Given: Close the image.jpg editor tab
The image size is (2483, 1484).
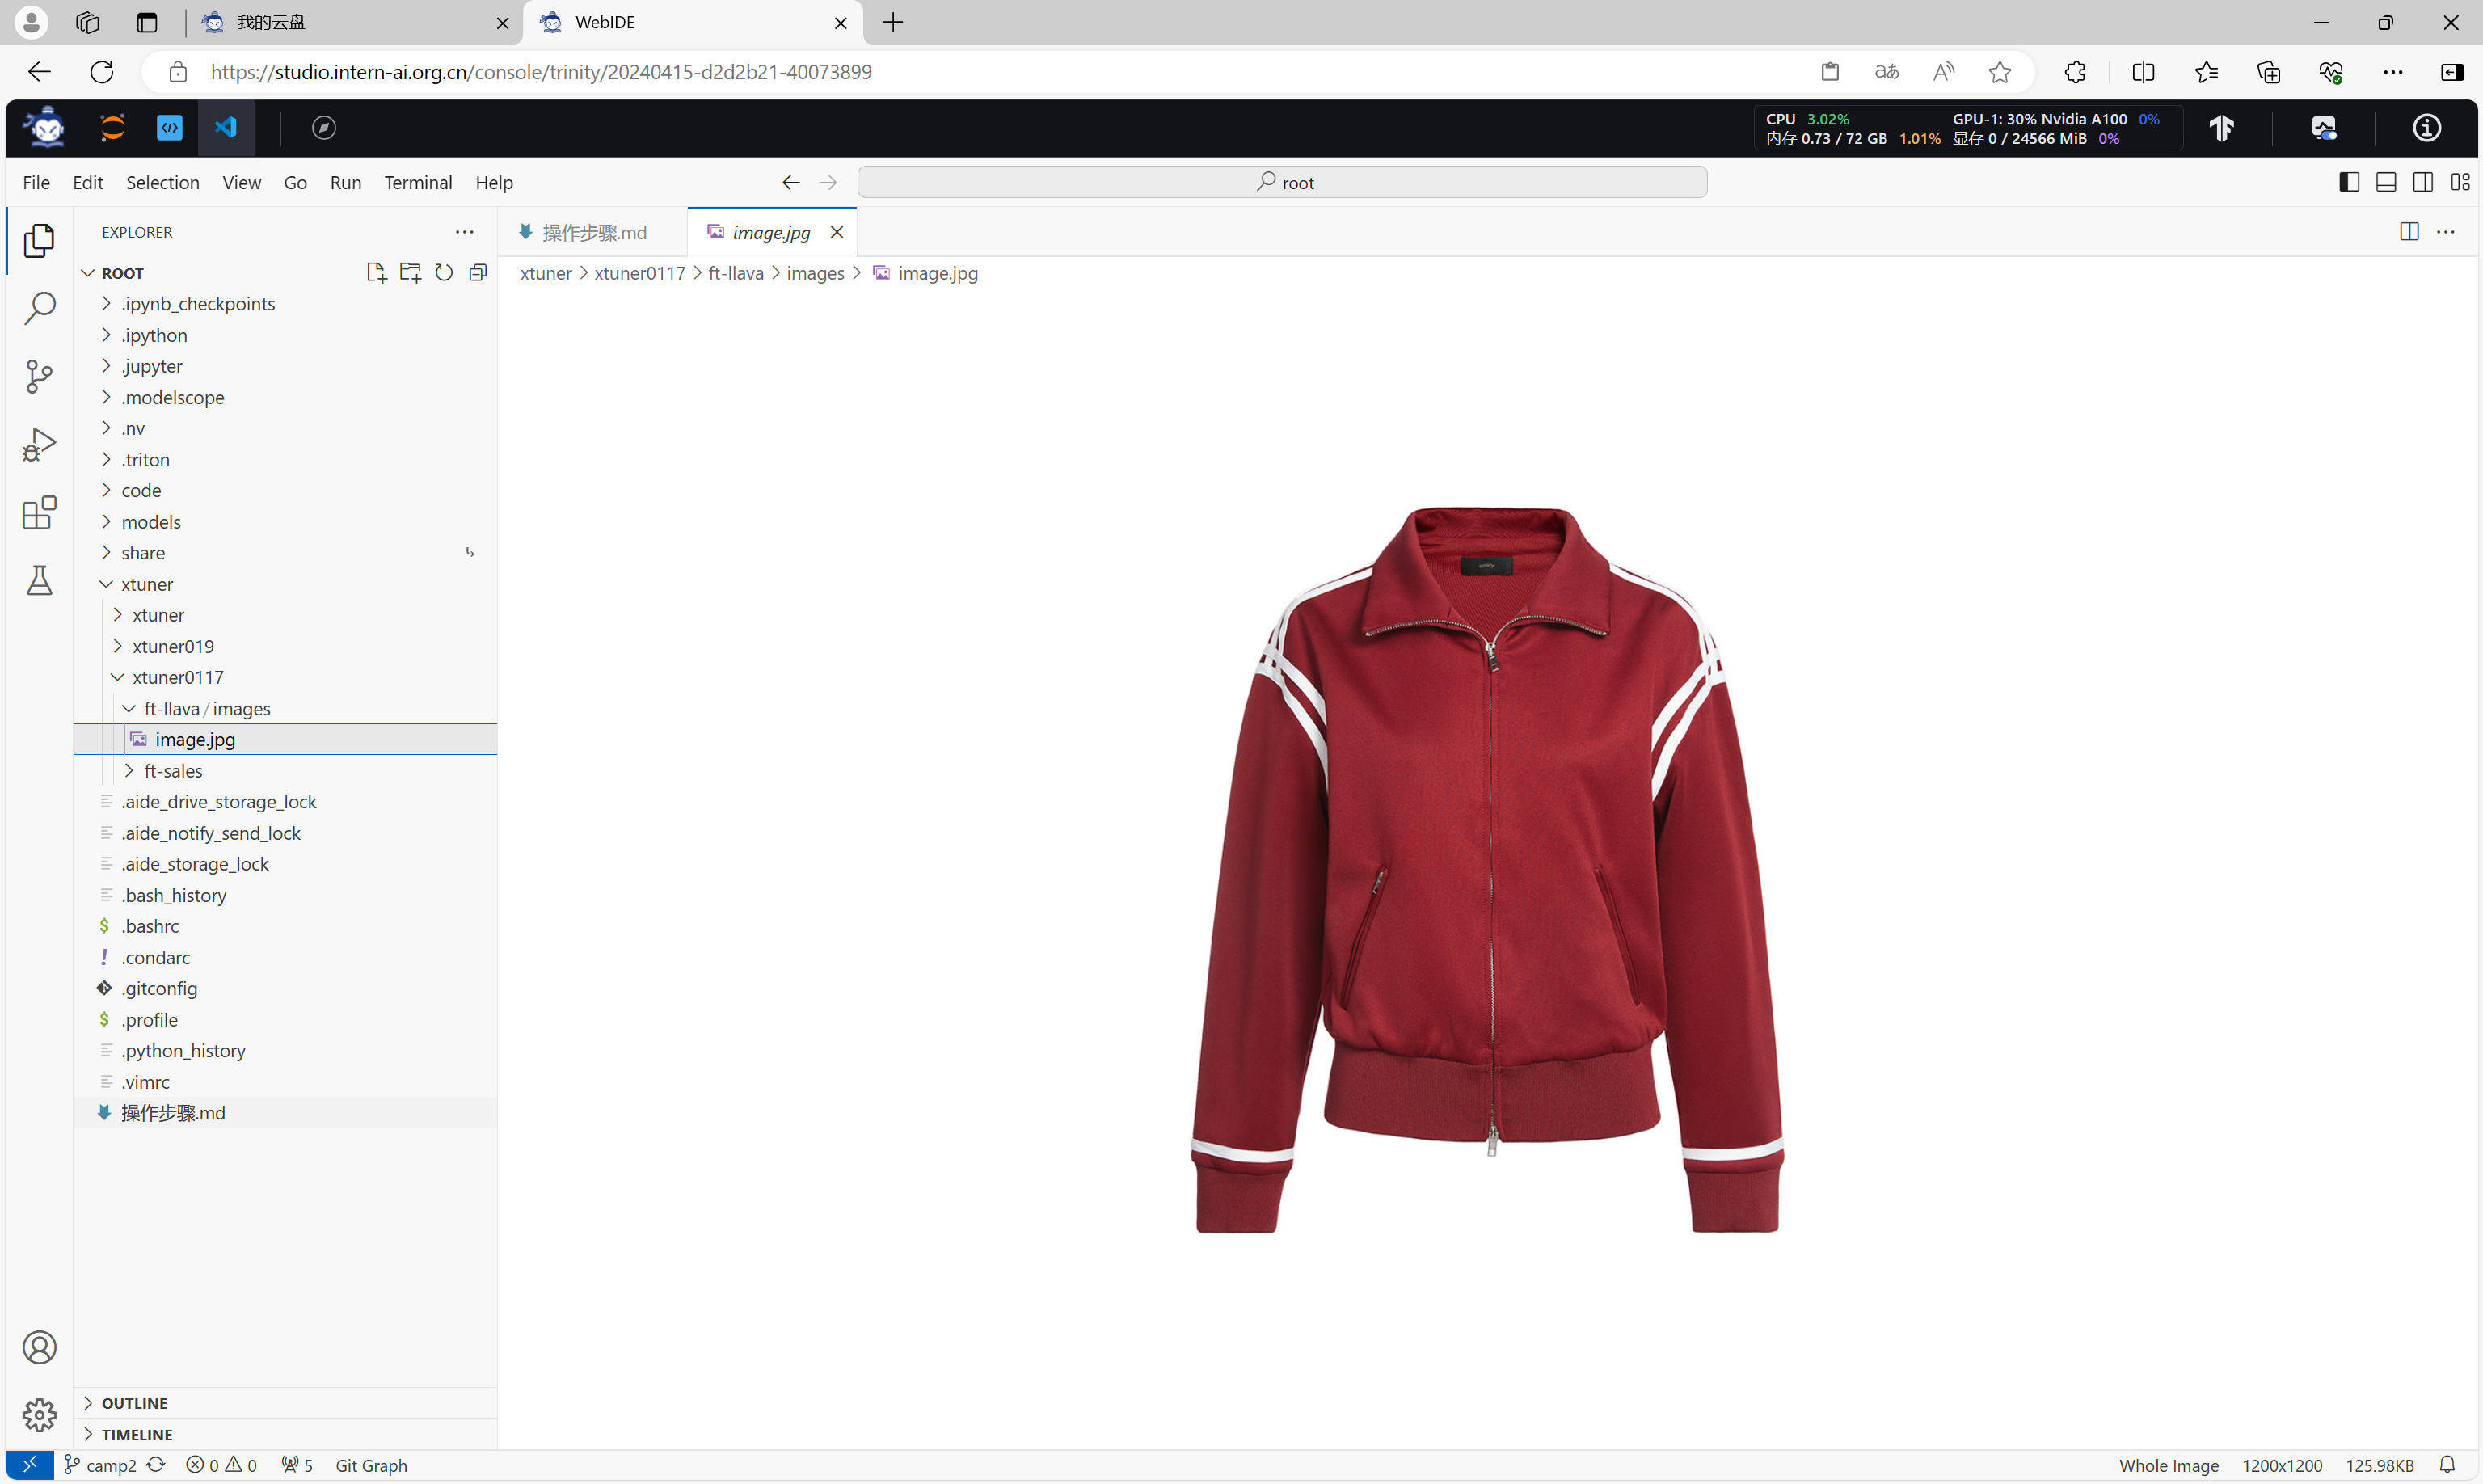Looking at the screenshot, I should pos(837,232).
